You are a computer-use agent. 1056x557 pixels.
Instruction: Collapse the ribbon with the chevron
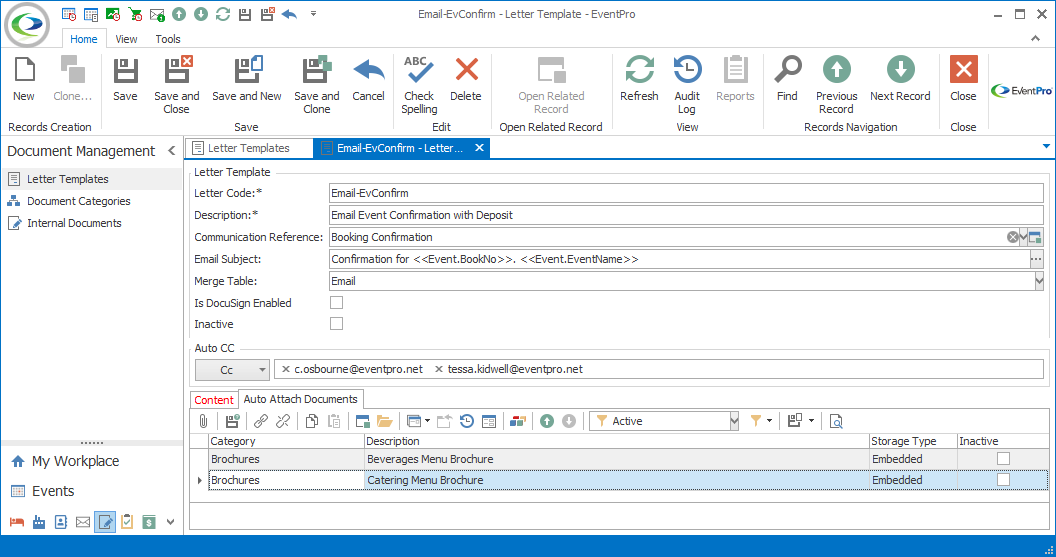click(x=1035, y=38)
